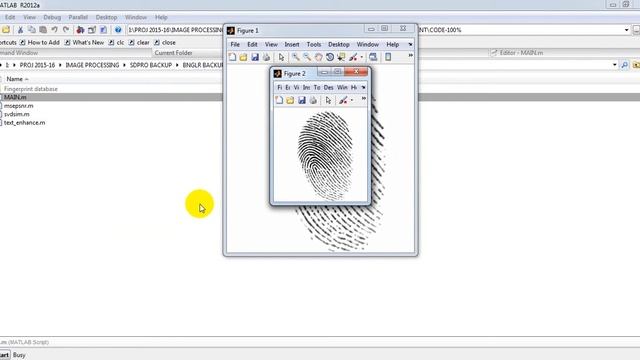Open Profiler icon in MATLAB toolbar
Screen dimensions: 640x360
[103, 30]
